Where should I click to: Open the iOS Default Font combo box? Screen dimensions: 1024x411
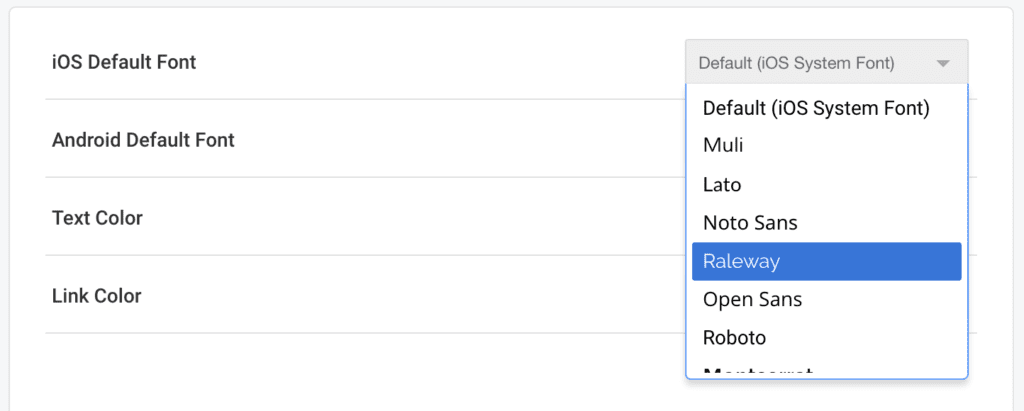click(x=810, y=63)
